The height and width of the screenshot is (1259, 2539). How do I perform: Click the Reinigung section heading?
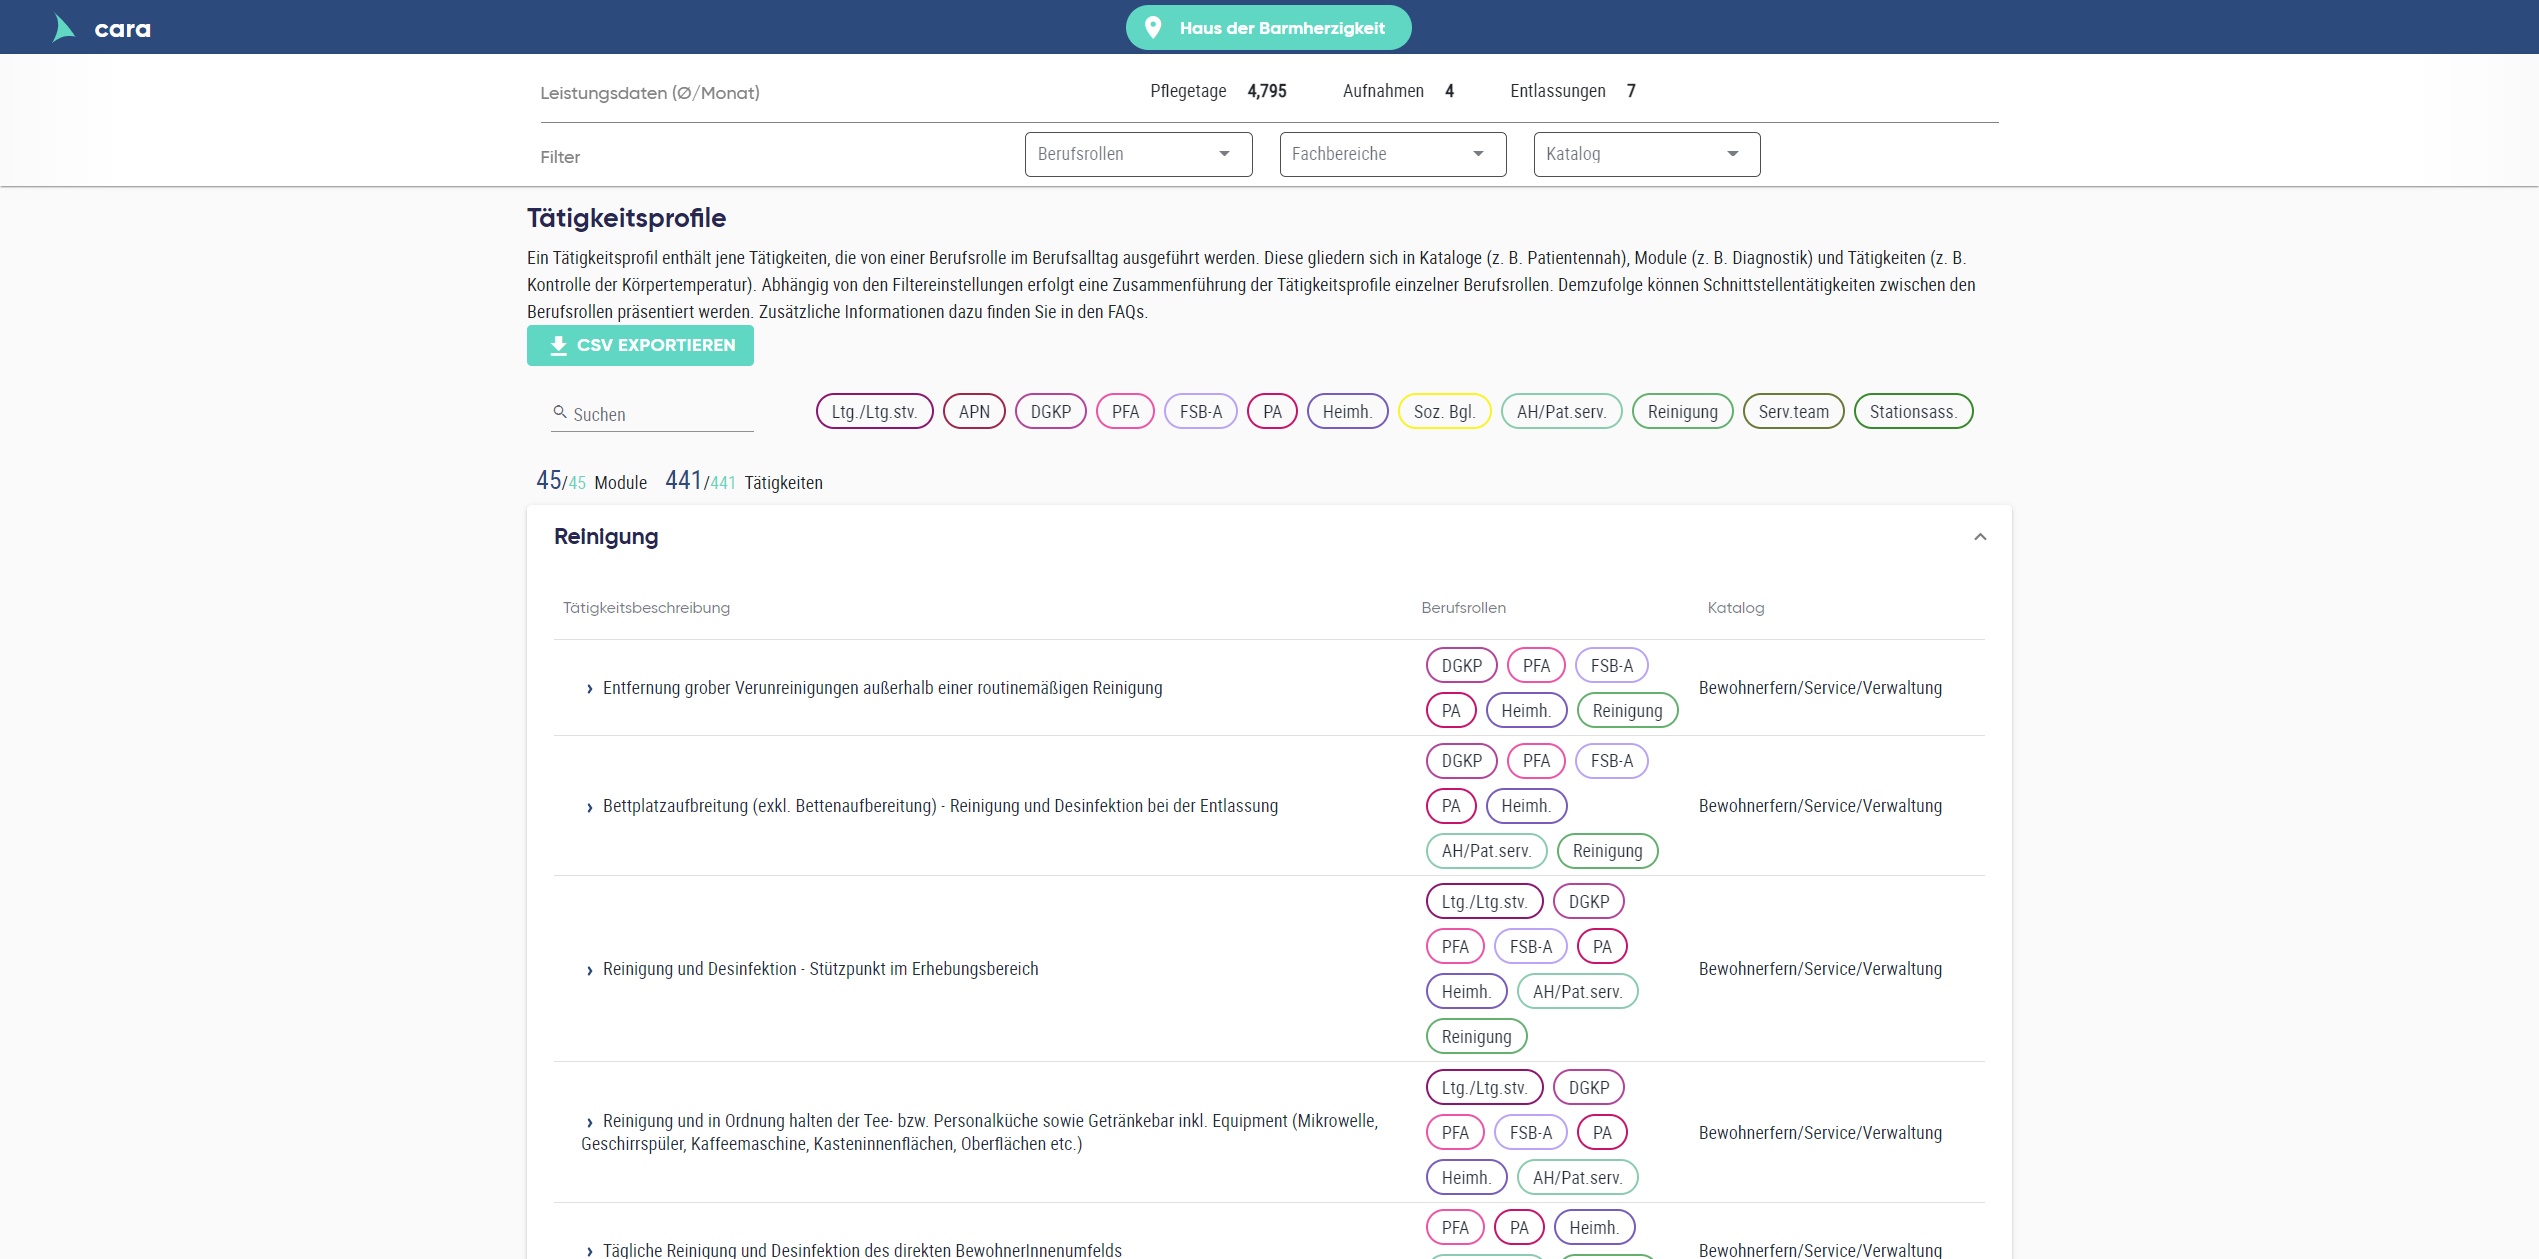point(606,536)
